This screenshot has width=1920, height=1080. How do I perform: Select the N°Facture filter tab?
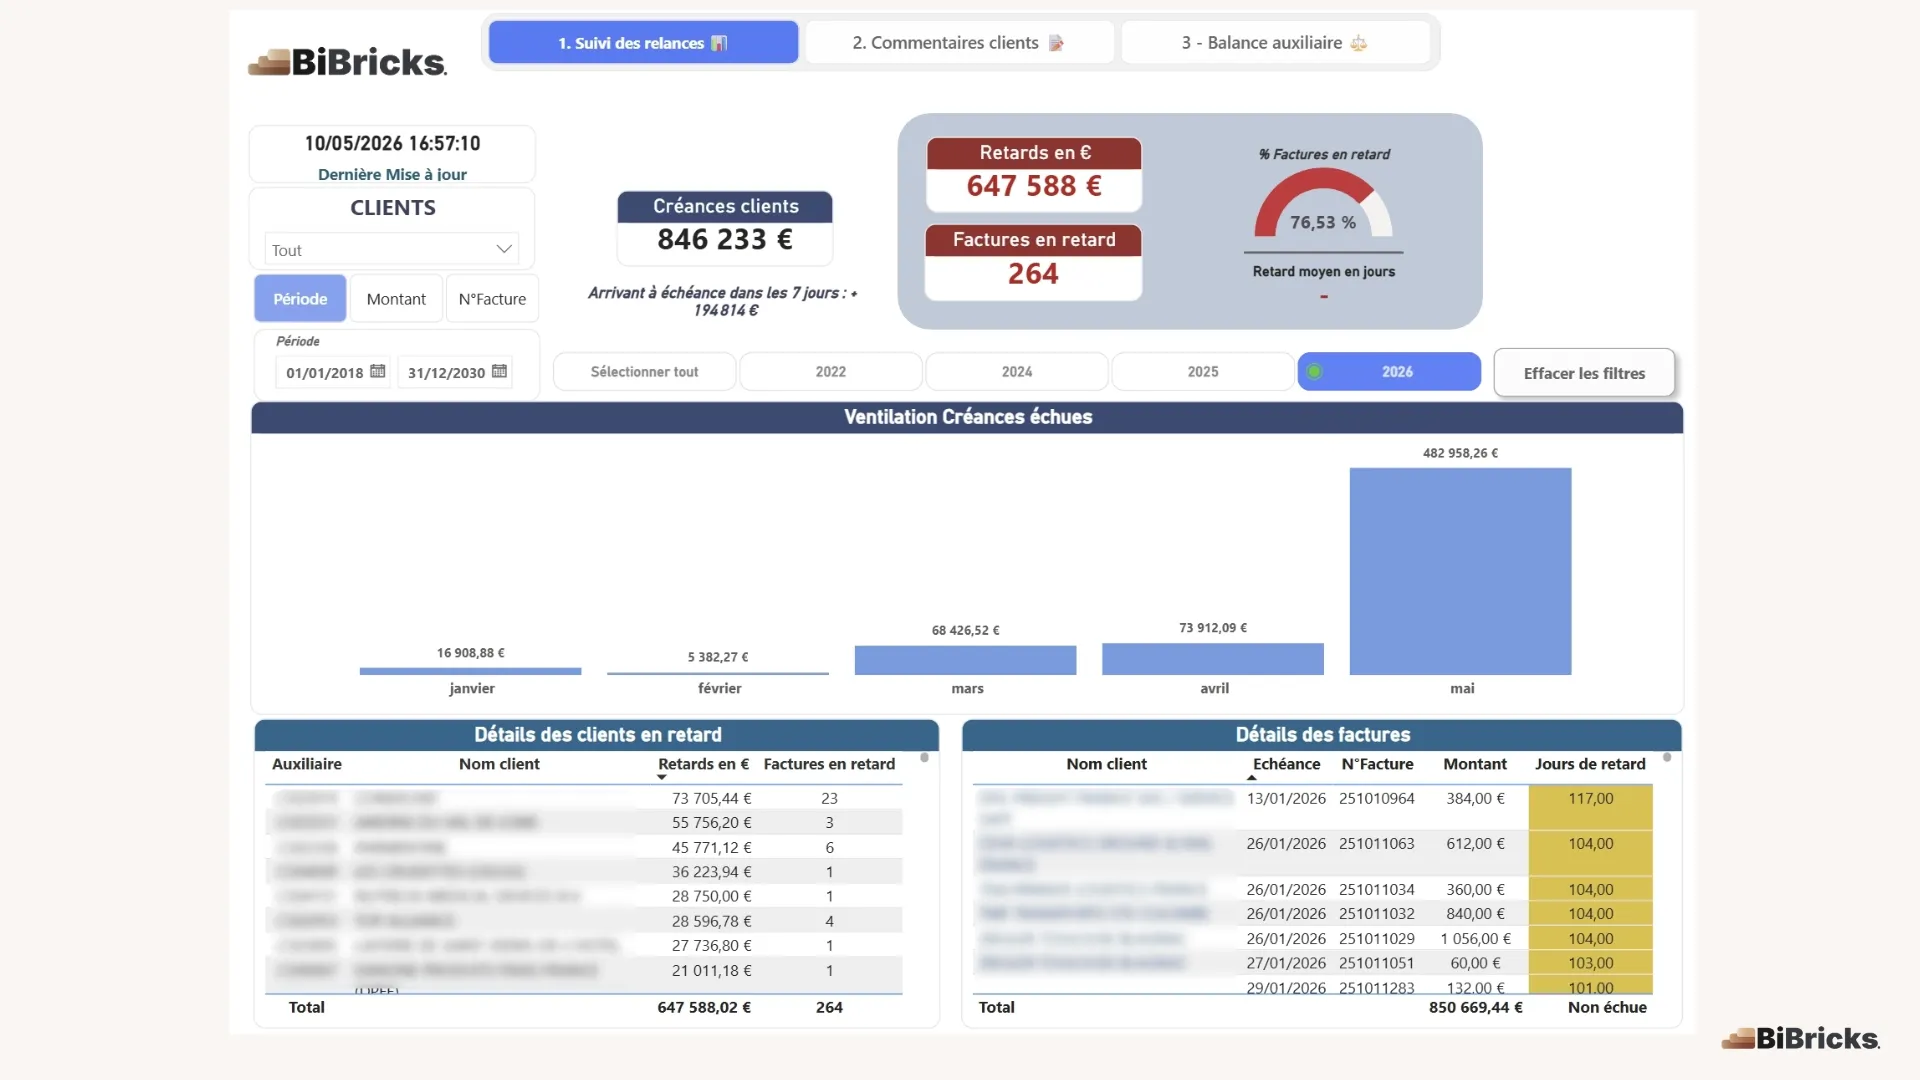[492, 298]
